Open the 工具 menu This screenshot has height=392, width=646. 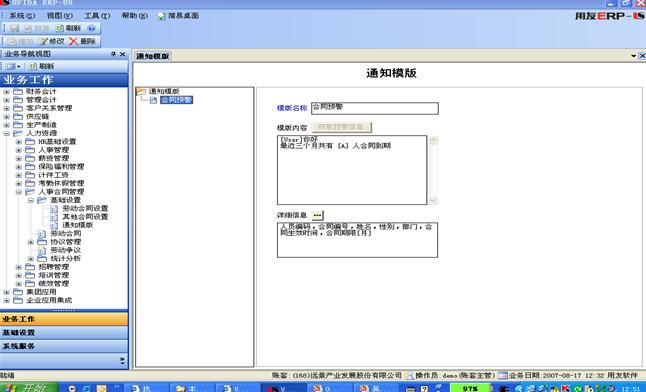coord(97,16)
